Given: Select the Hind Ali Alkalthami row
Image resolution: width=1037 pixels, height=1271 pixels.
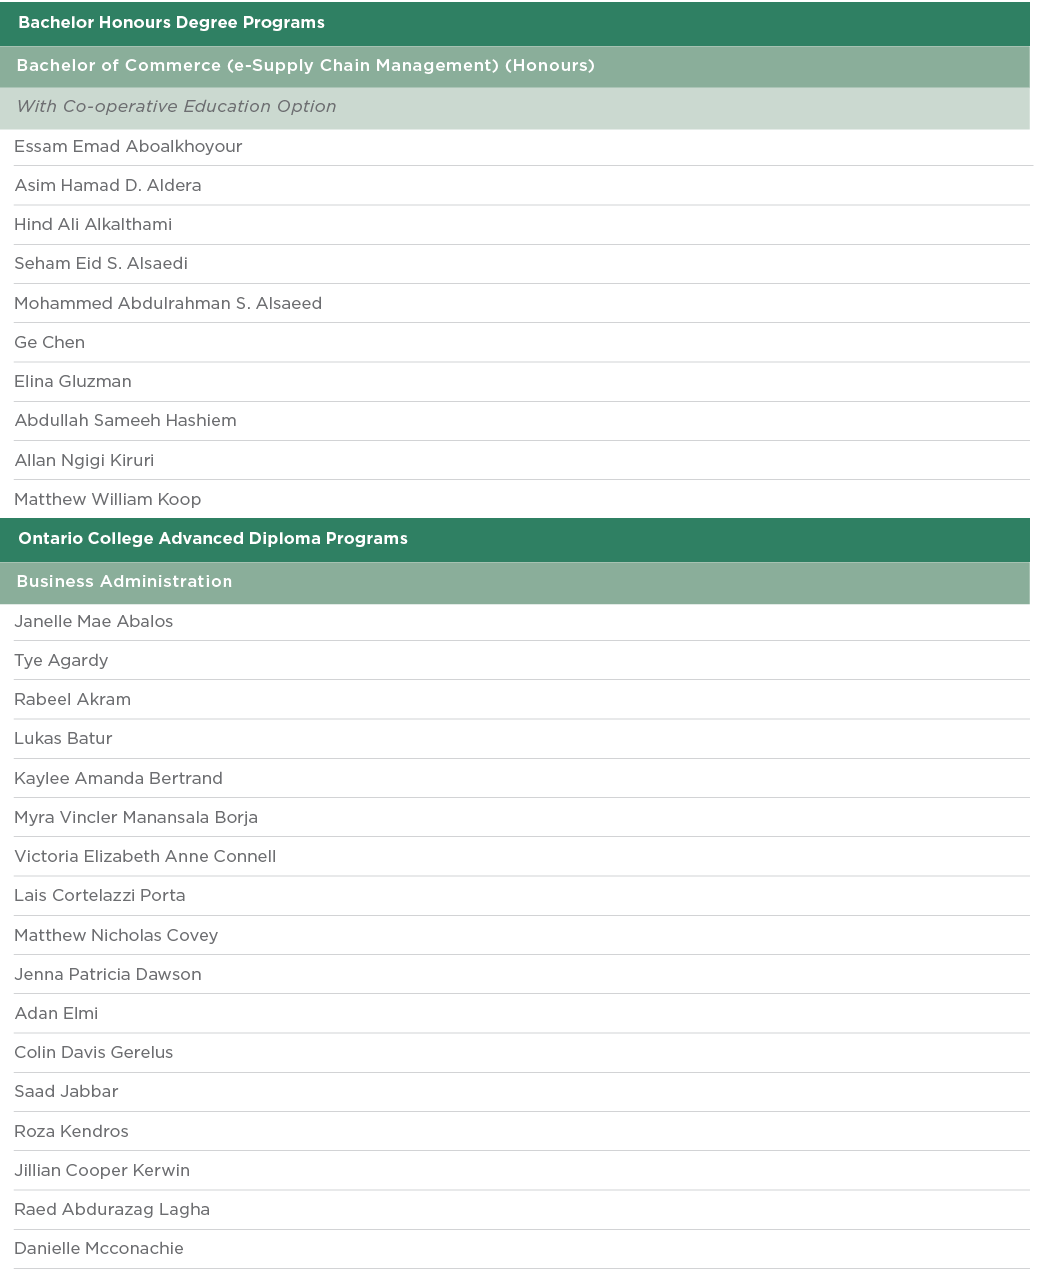Looking at the screenshot, I should [93, 225].
